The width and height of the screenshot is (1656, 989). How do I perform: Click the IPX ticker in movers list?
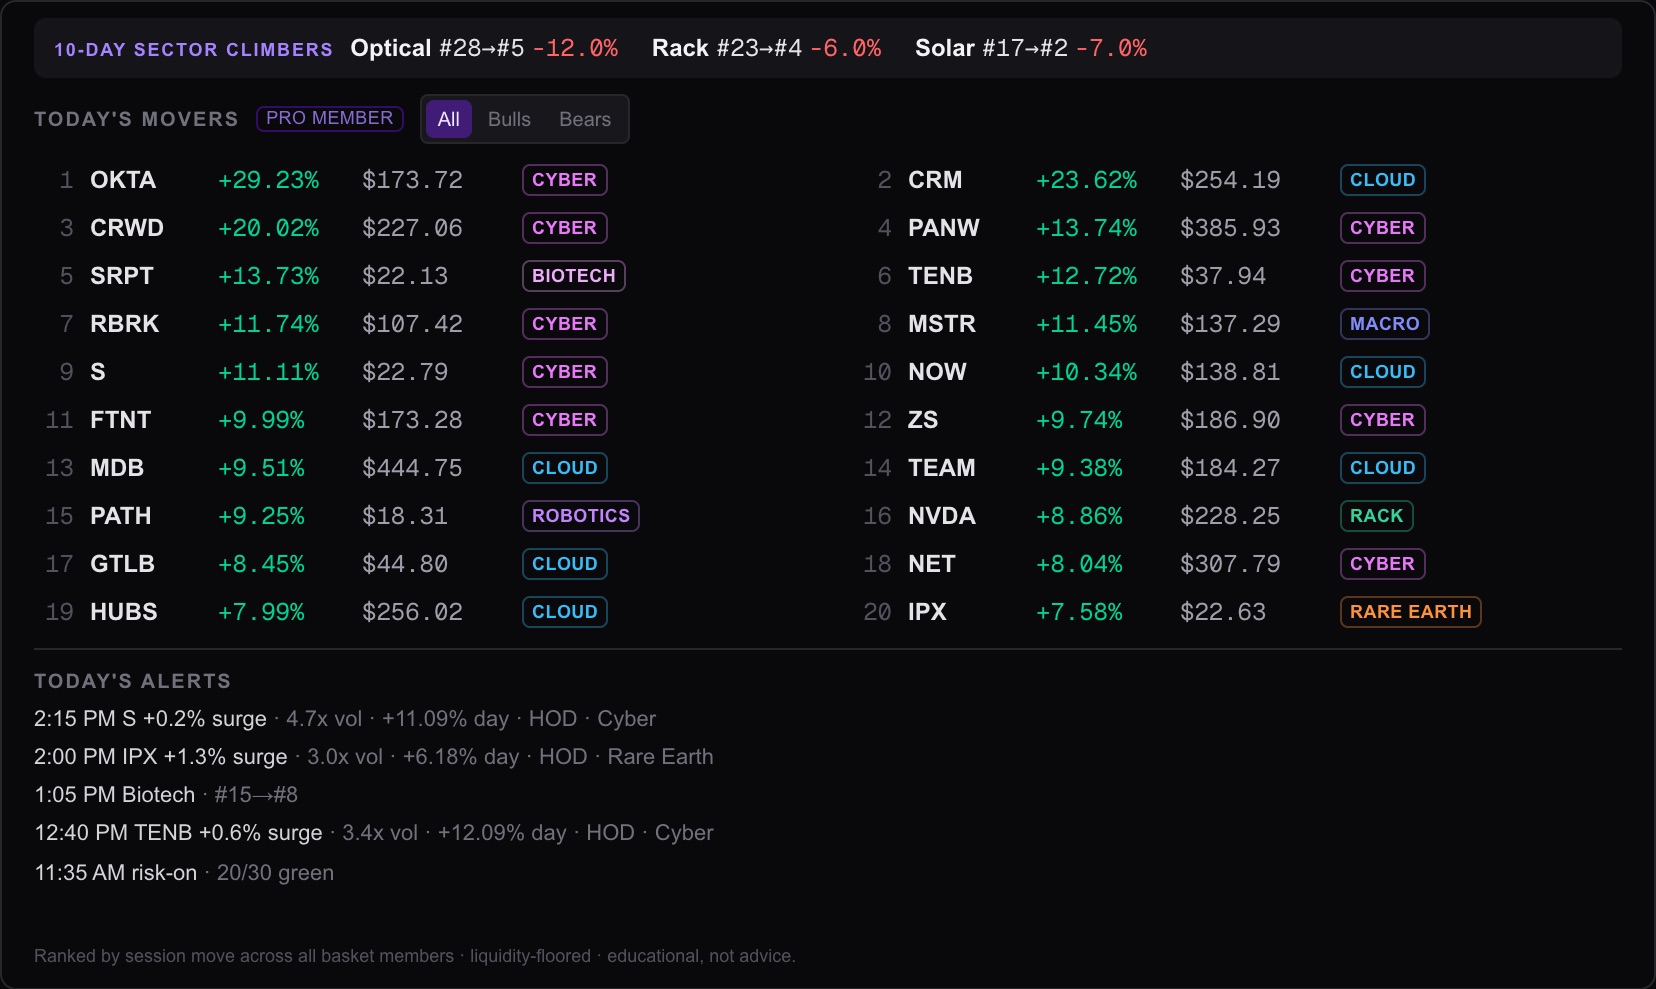click(927, 612)
